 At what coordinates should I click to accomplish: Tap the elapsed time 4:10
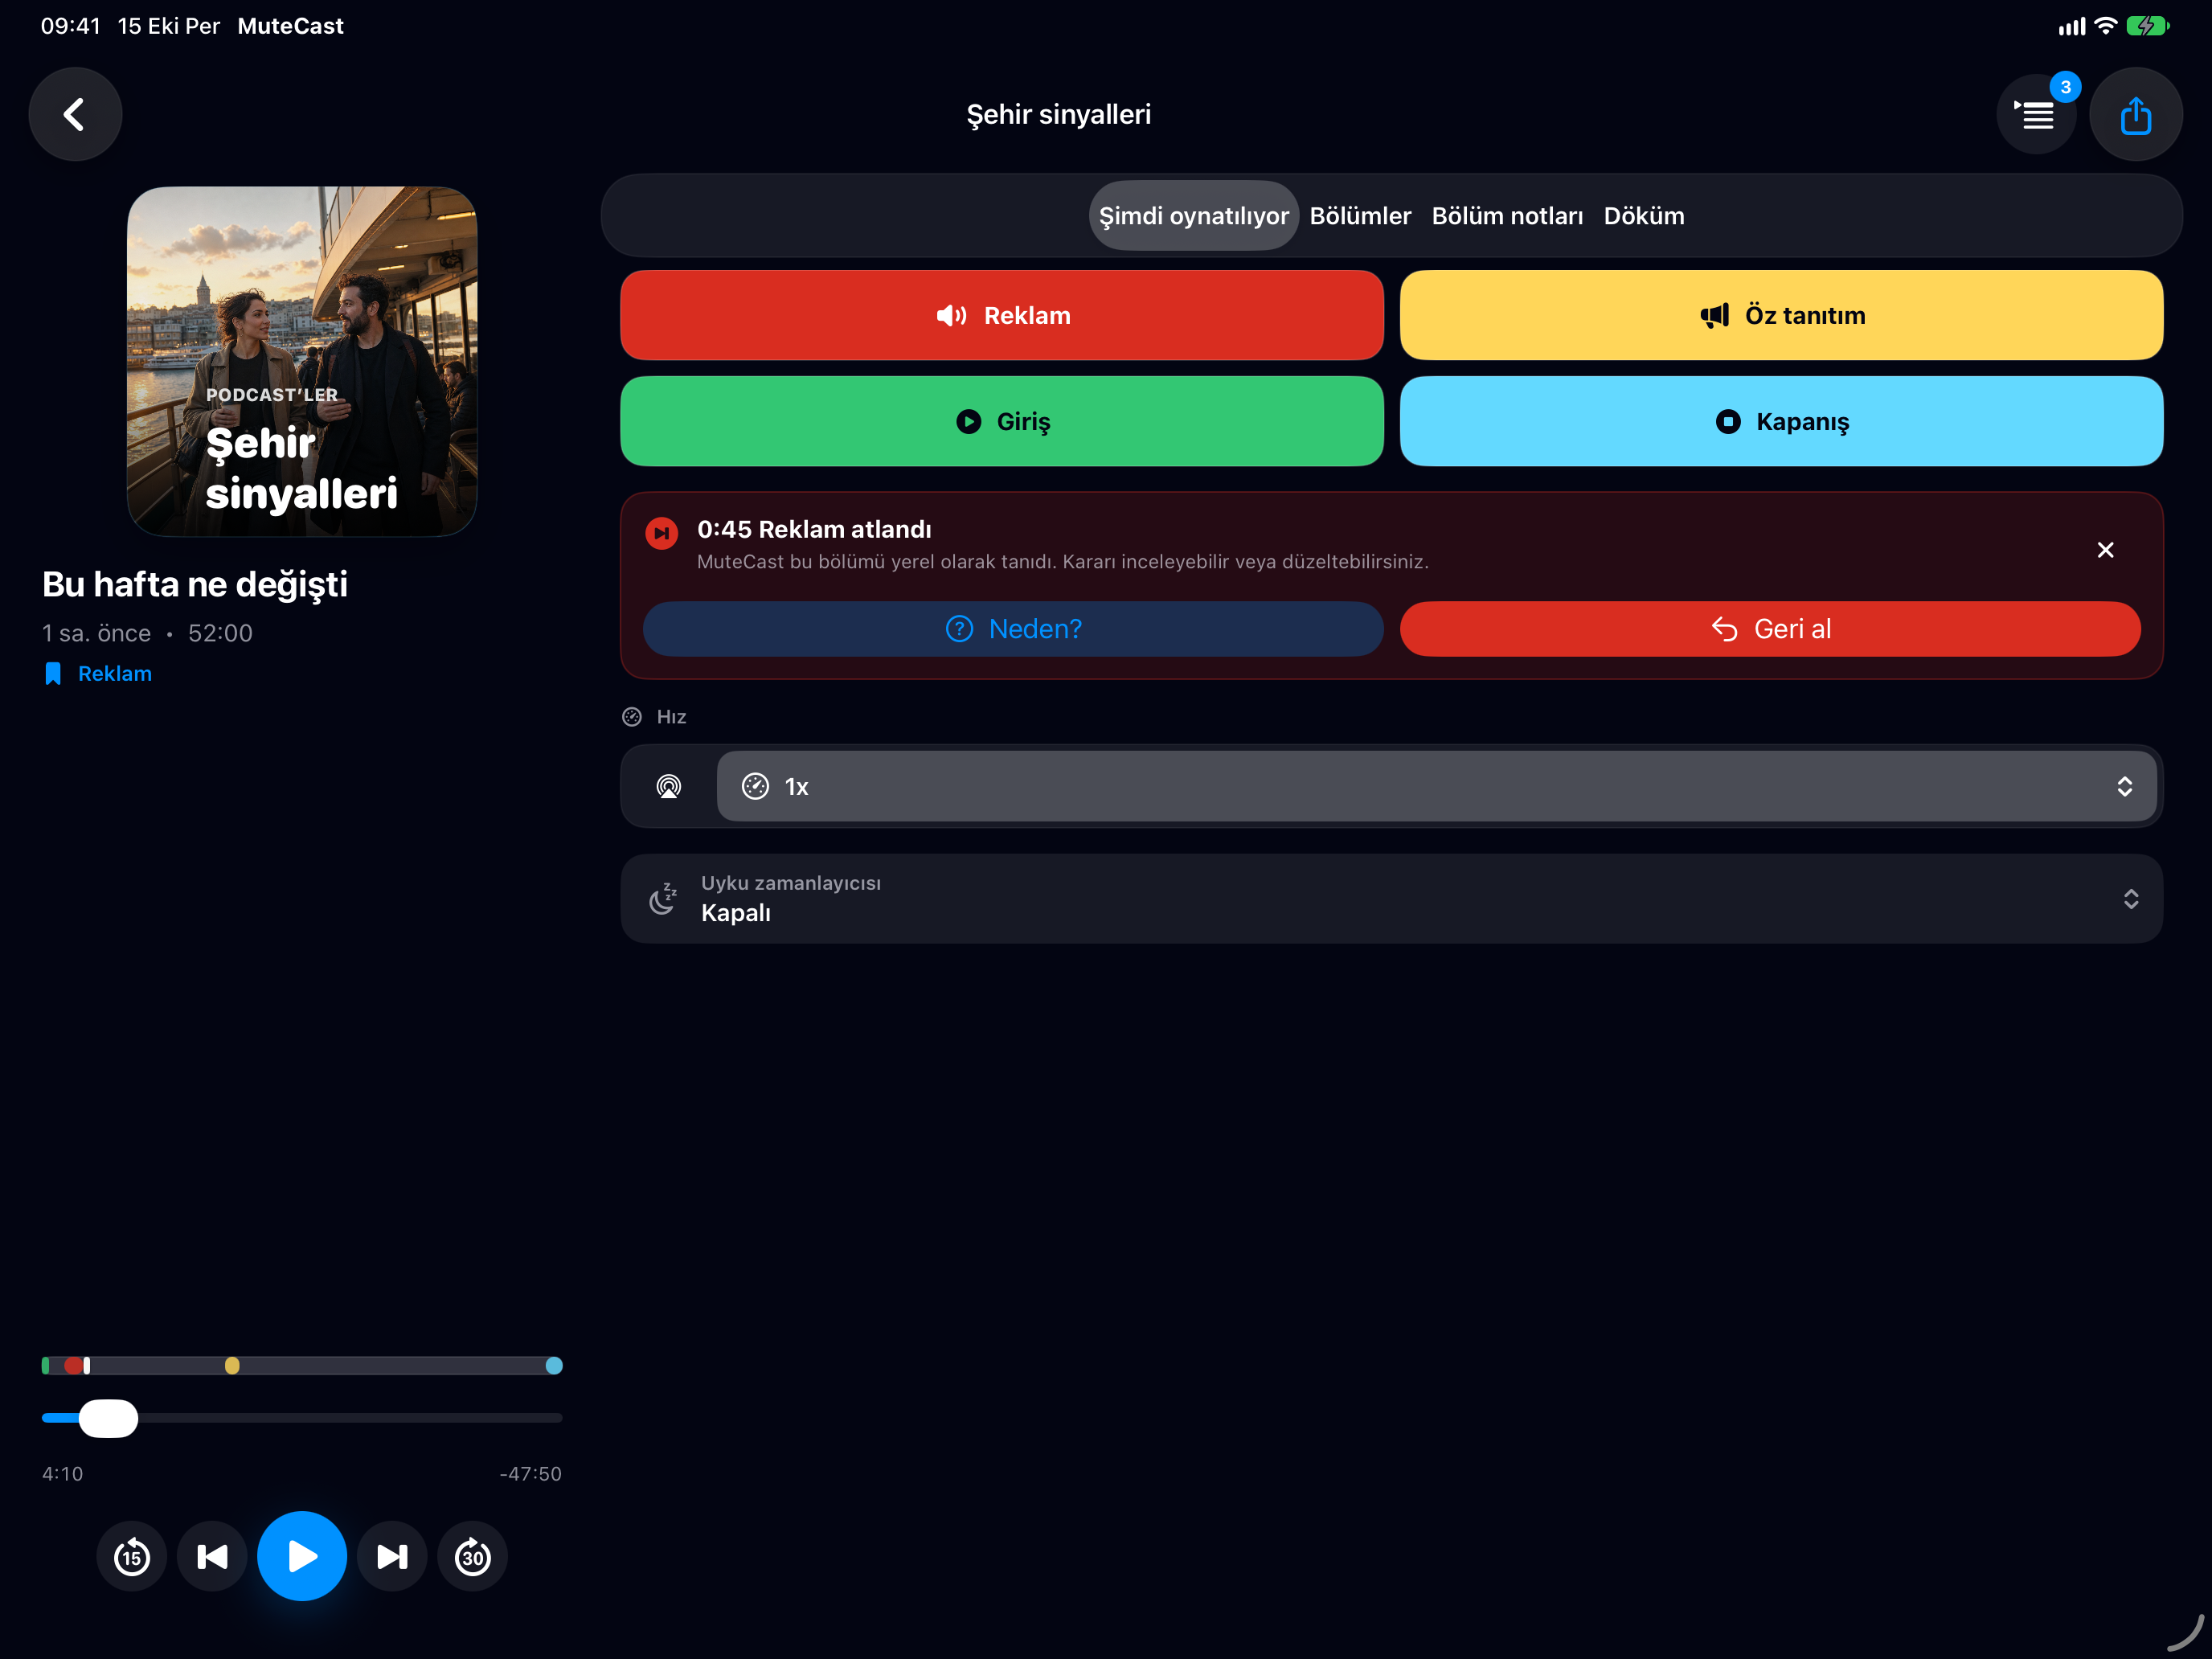click(x=63, y=1473)
